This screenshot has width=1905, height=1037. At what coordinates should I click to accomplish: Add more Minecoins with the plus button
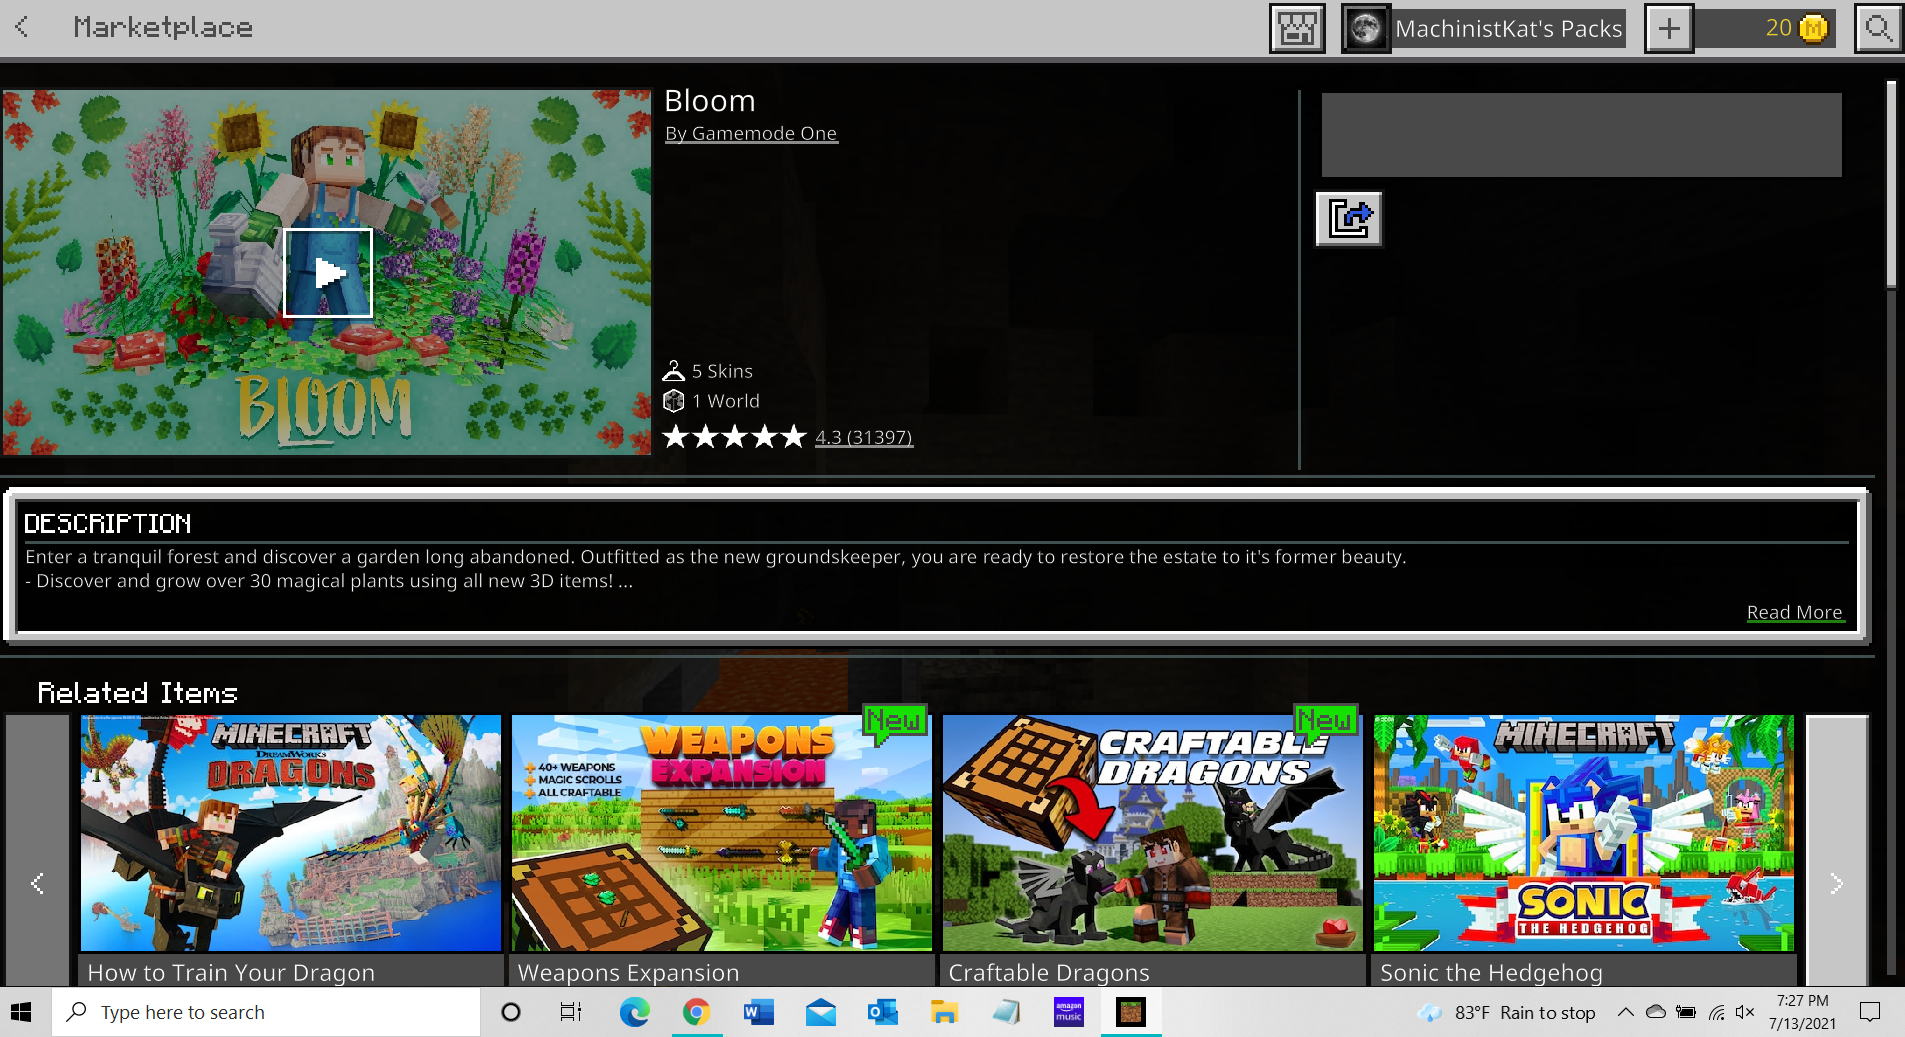tap(1669, 28)
